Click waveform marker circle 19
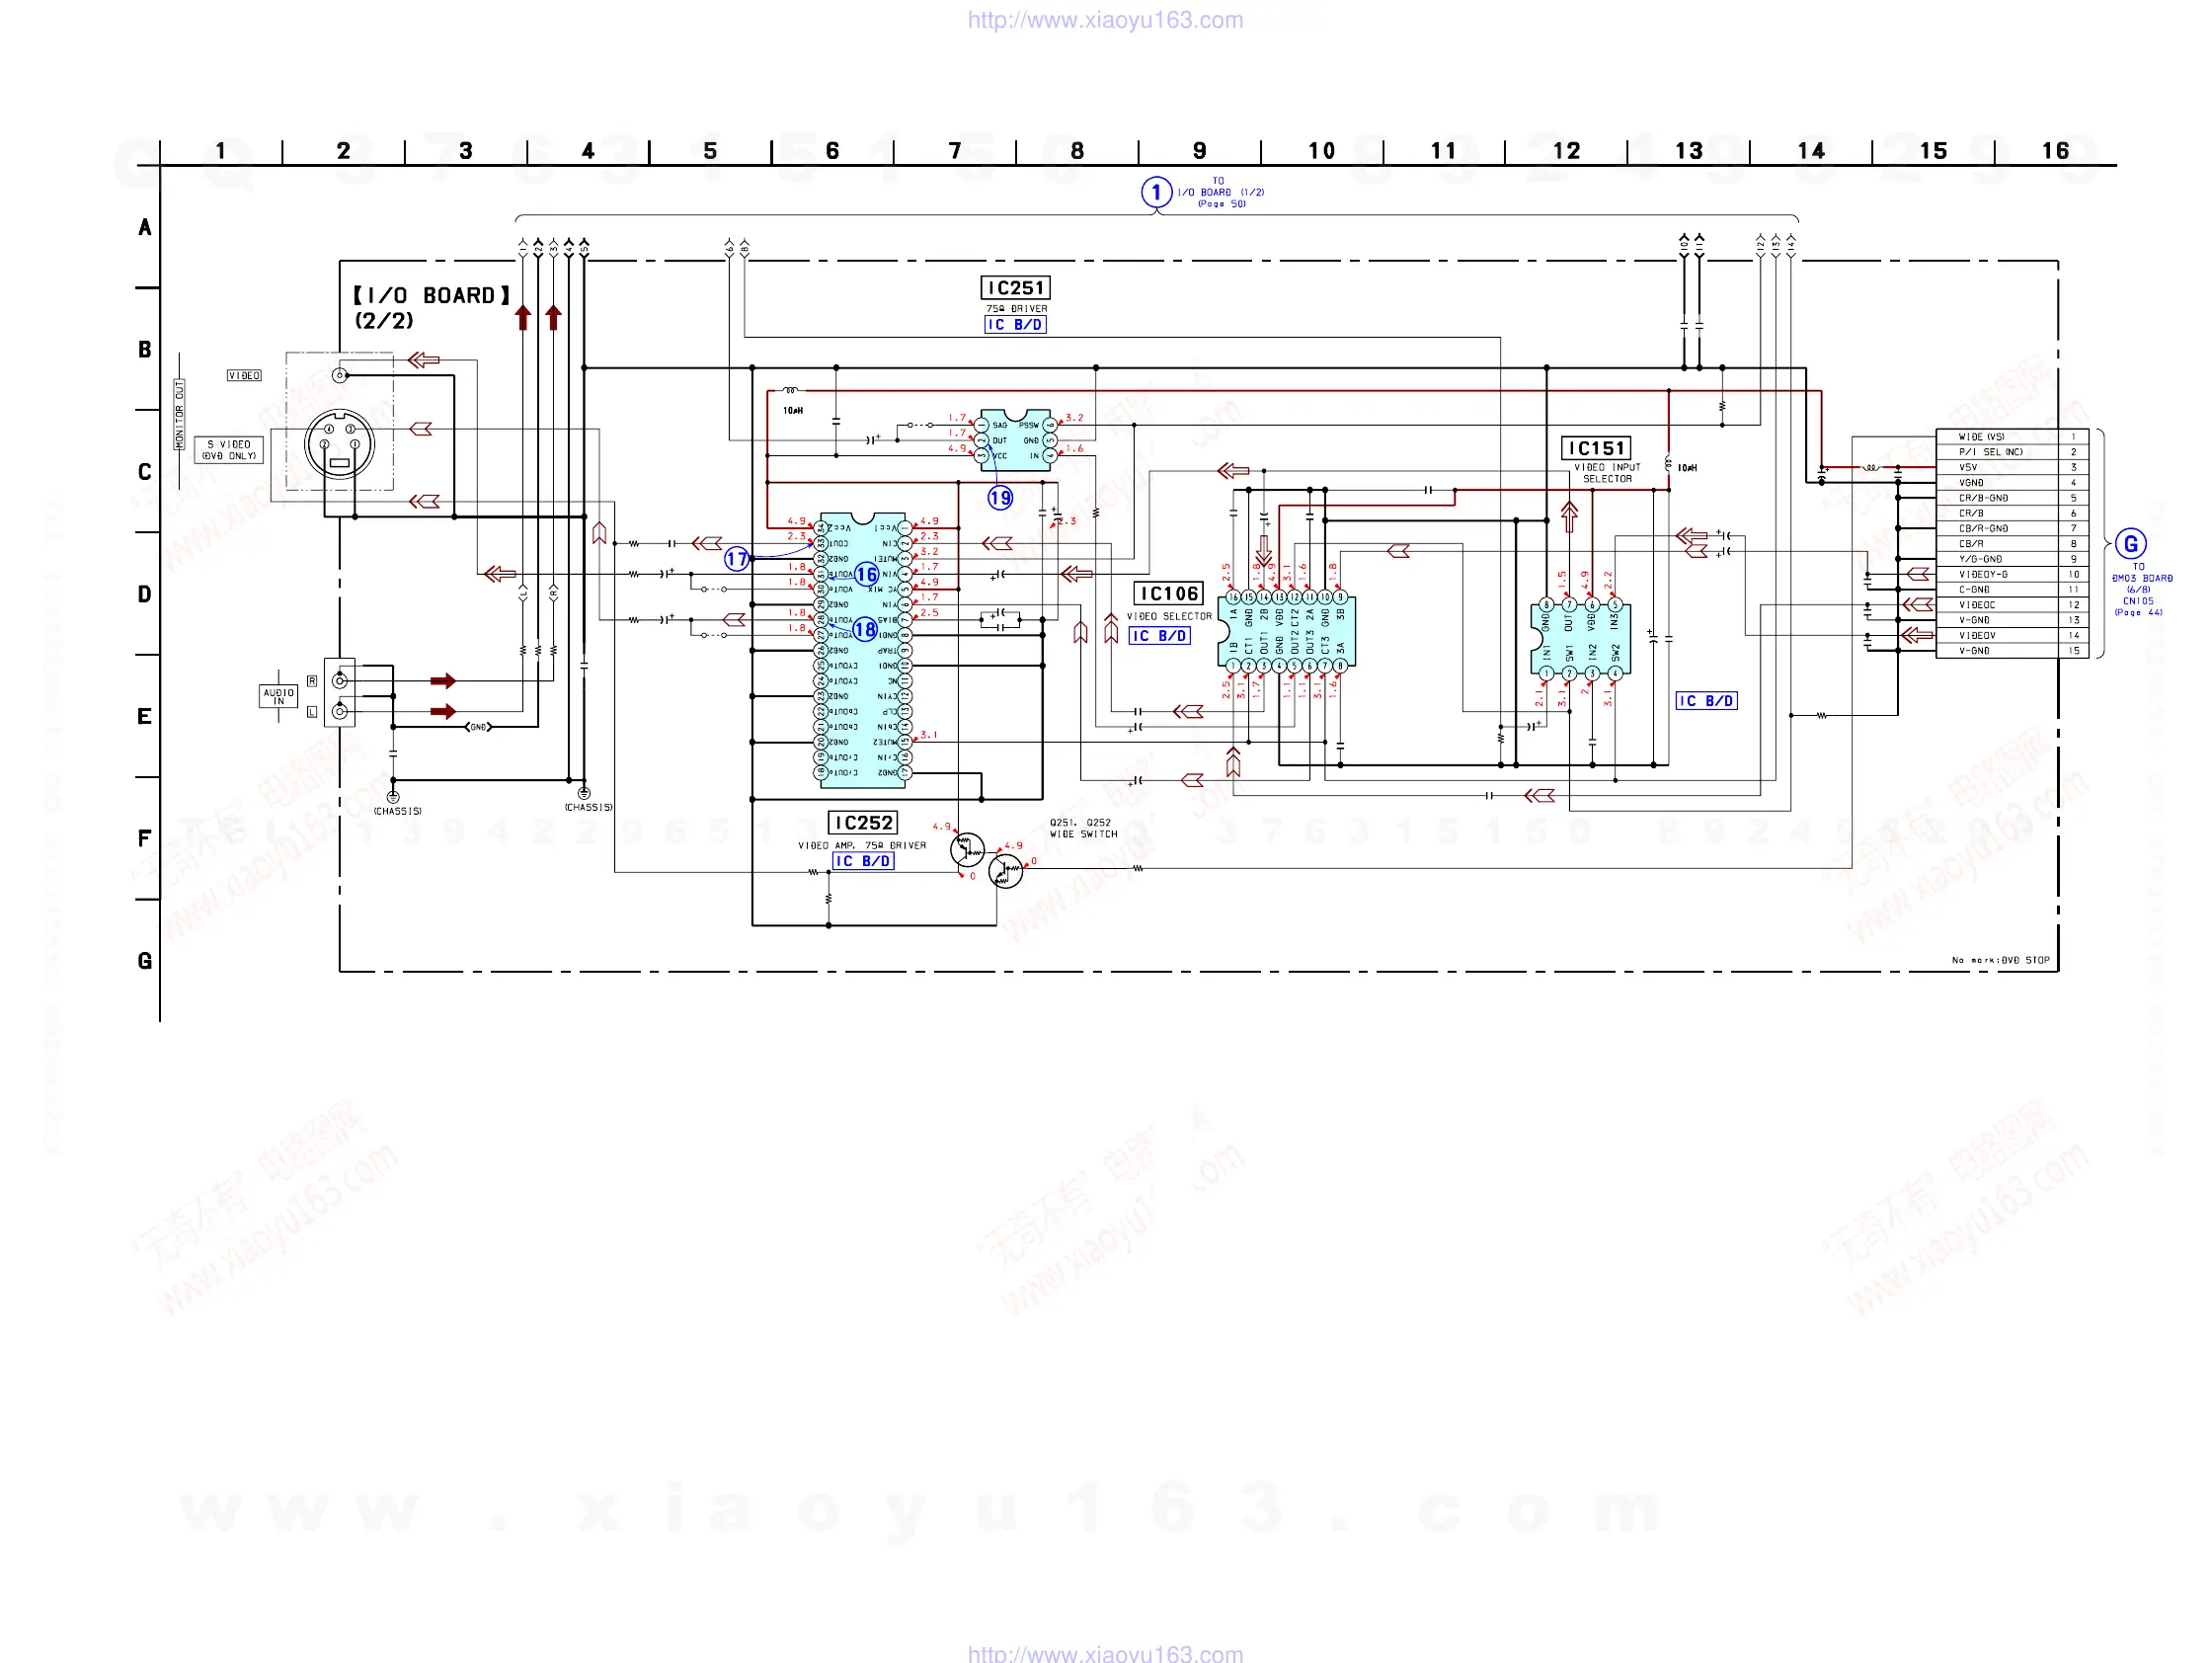Screen dimensions: 2212x1663 (x=1000, y=498)
